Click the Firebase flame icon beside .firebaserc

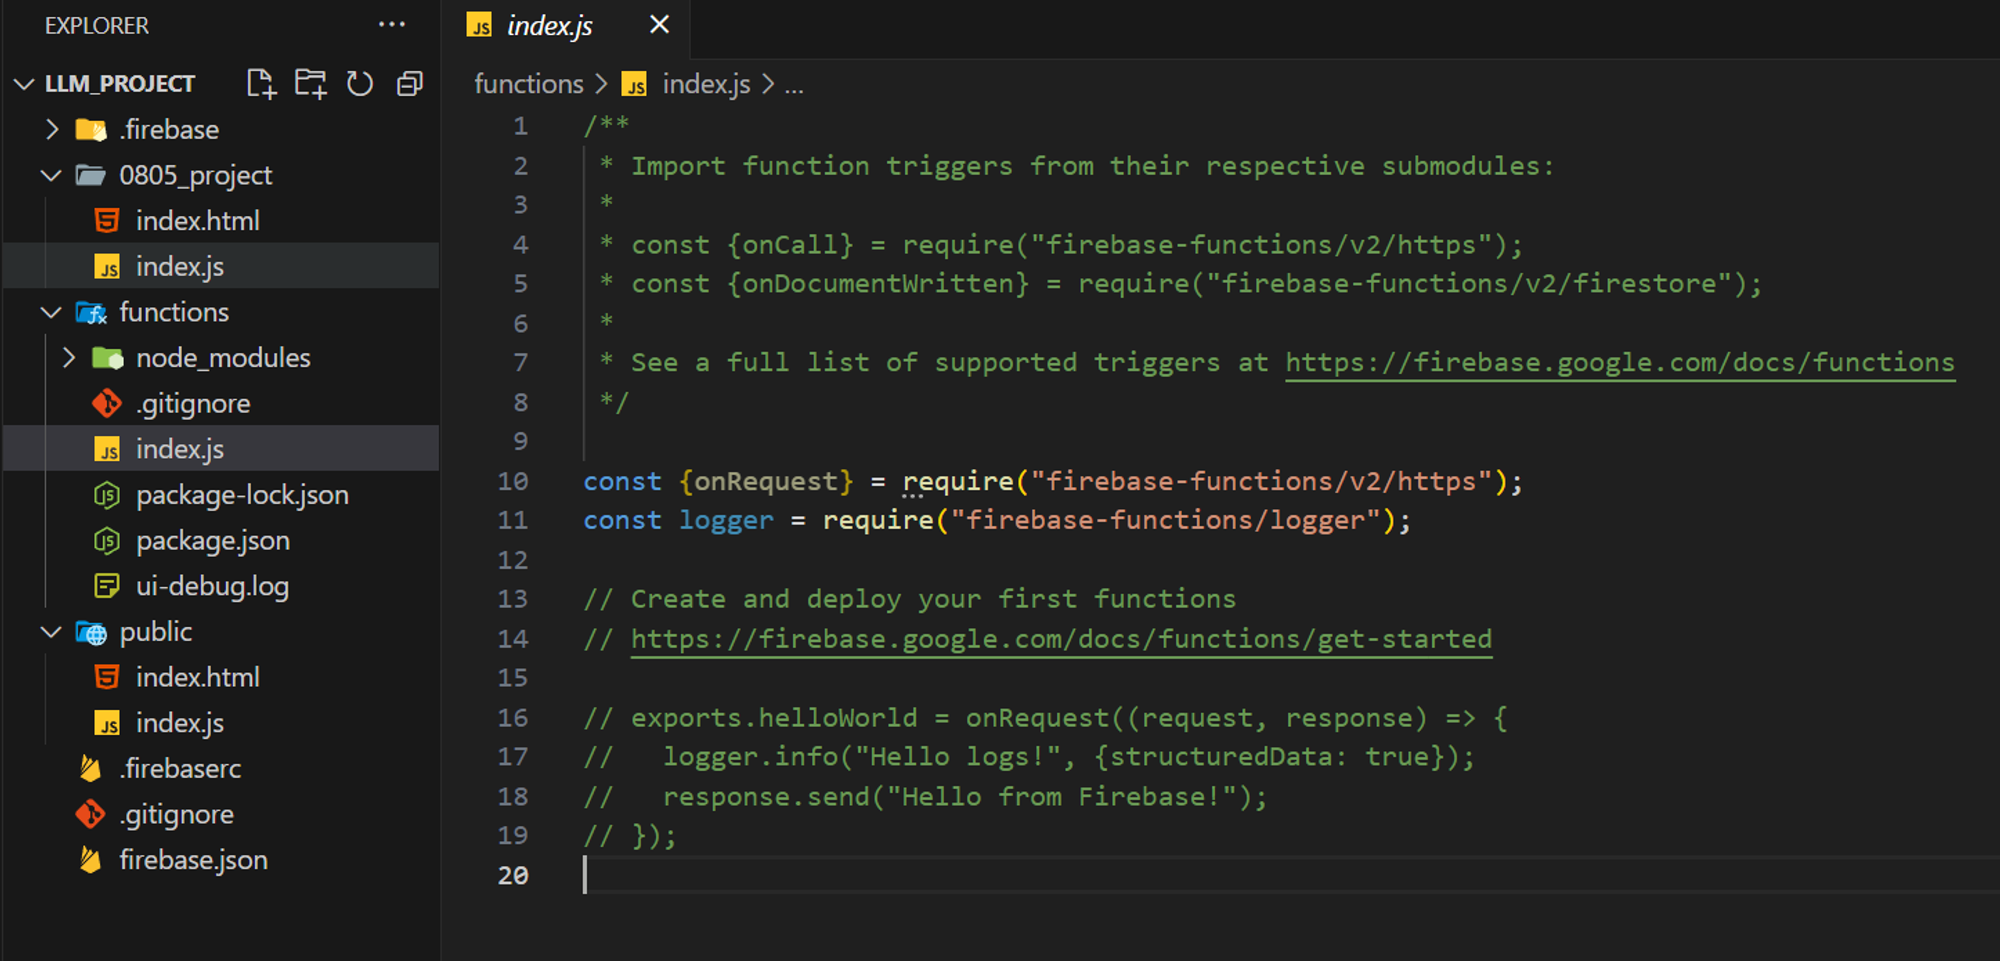pyautogui.click(x=90, y=769)
